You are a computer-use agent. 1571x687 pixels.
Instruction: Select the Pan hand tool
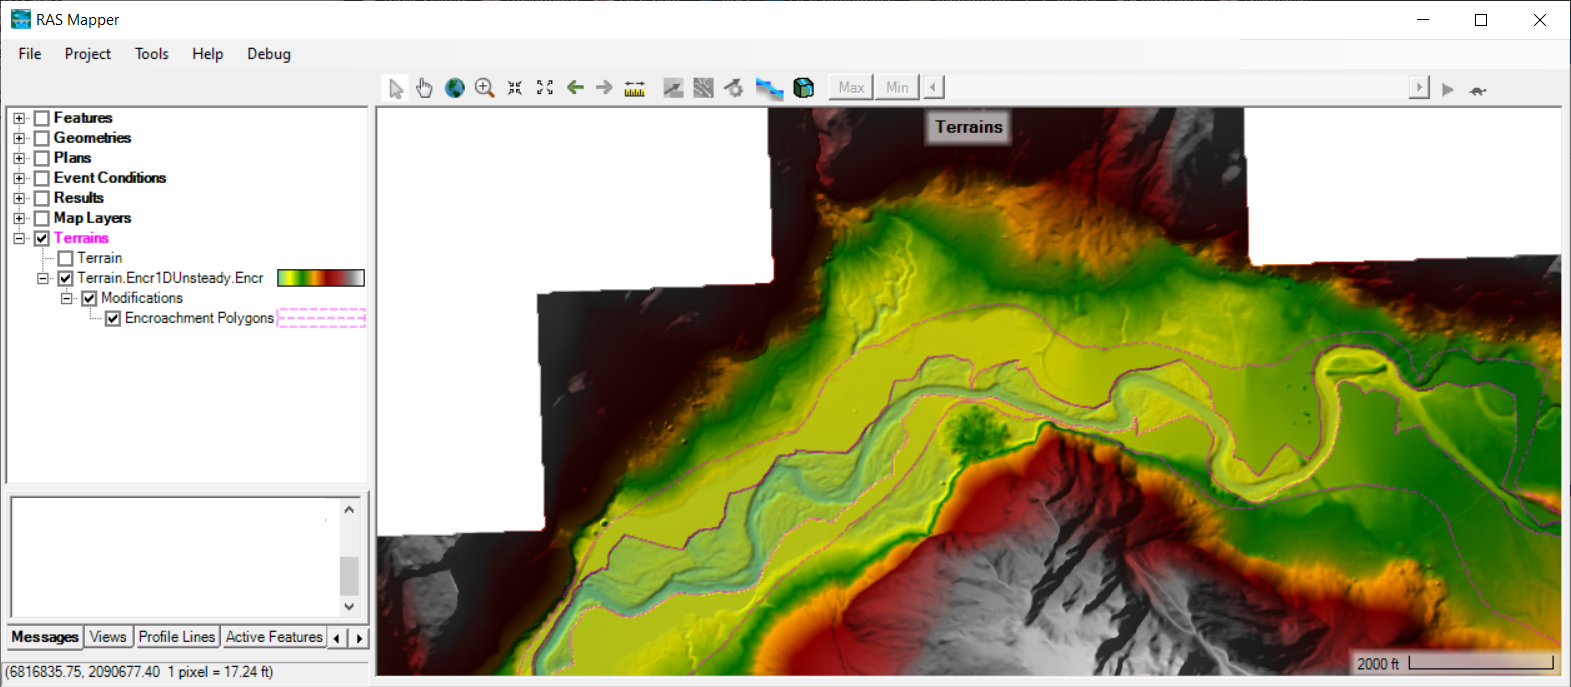pos(425,88)
